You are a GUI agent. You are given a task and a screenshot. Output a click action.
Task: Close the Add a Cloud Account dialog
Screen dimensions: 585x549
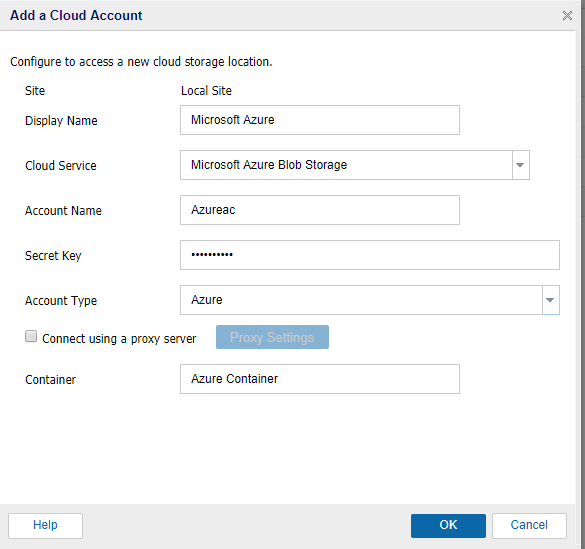[567, 16]
